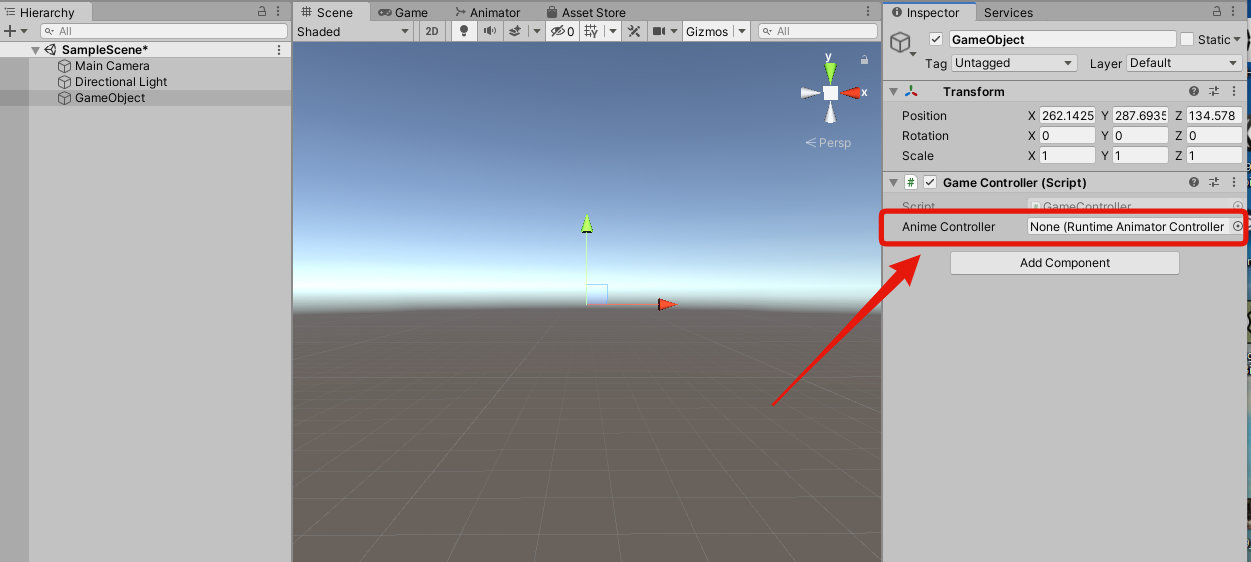Disable Game Controller script checkbox
Image resolution: width=1251 pixels, height=562 pixels.
coord(930,182)
